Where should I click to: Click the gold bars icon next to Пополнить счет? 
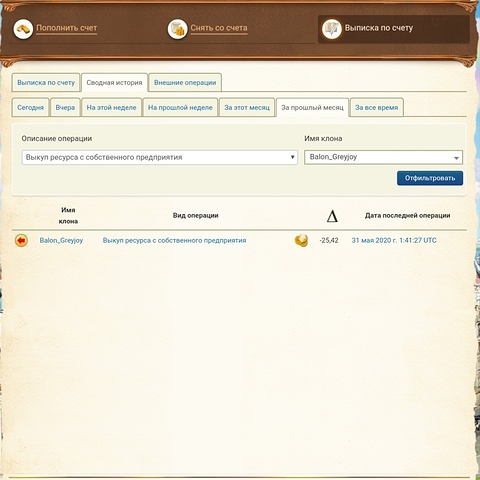pos(23,29)
